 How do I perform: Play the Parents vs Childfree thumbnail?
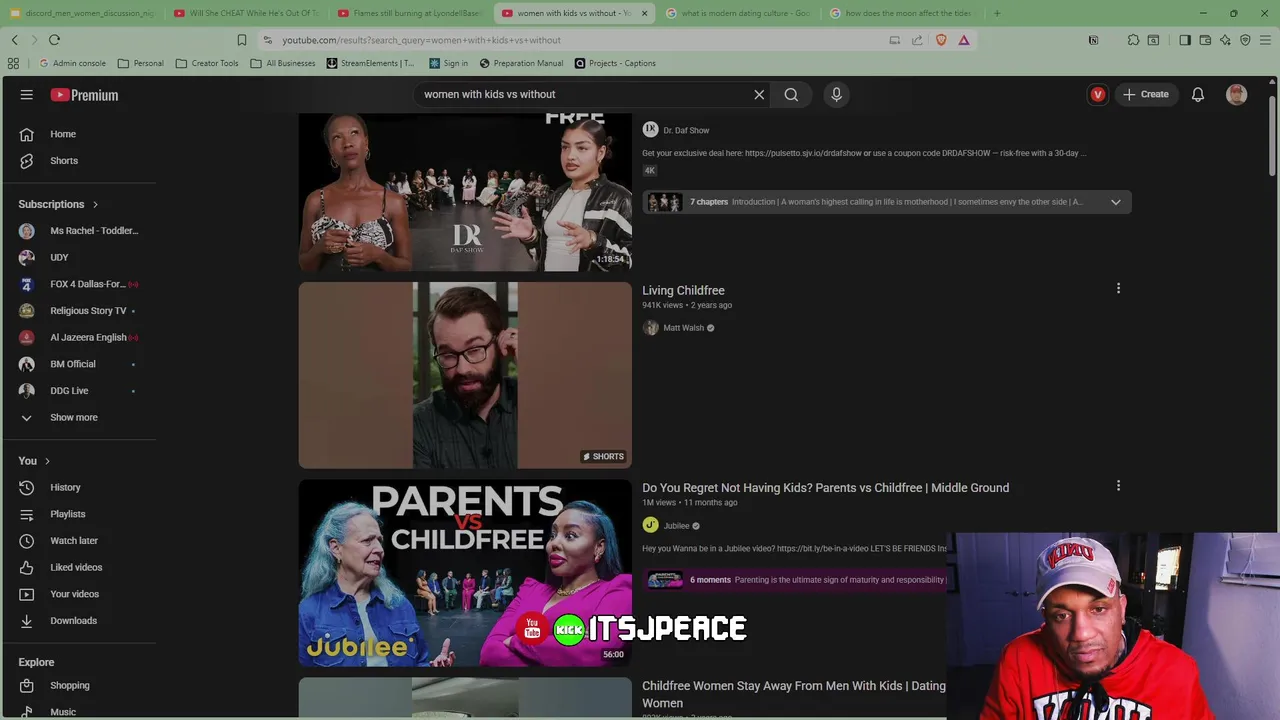465,573
